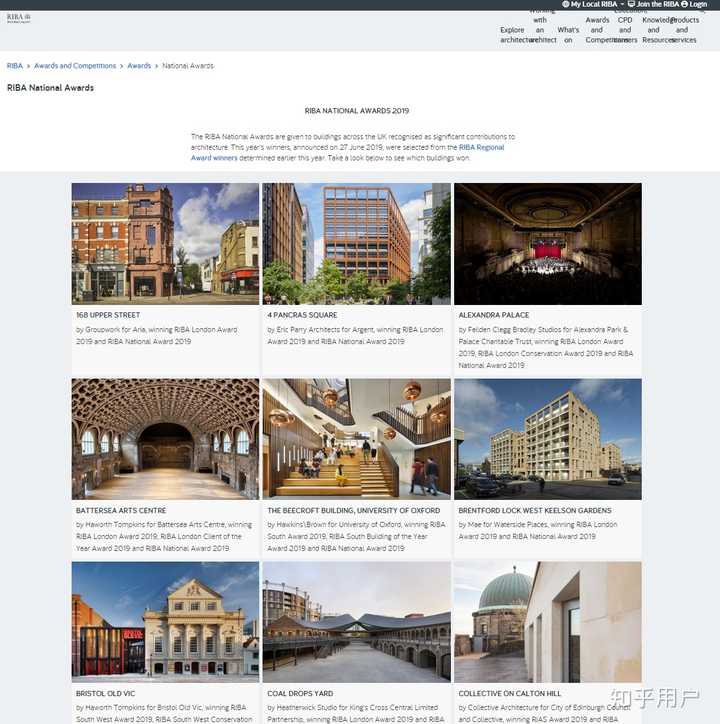Click description starting 'by Collective Architecture'
The height and width of the screenshot is (724, 720).
point(544,713)
